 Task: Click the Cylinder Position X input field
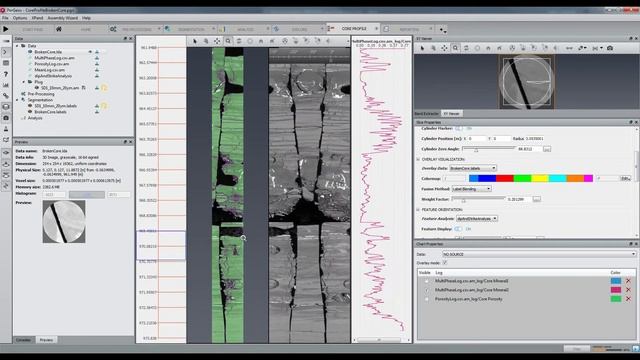[x=477, y=139]
